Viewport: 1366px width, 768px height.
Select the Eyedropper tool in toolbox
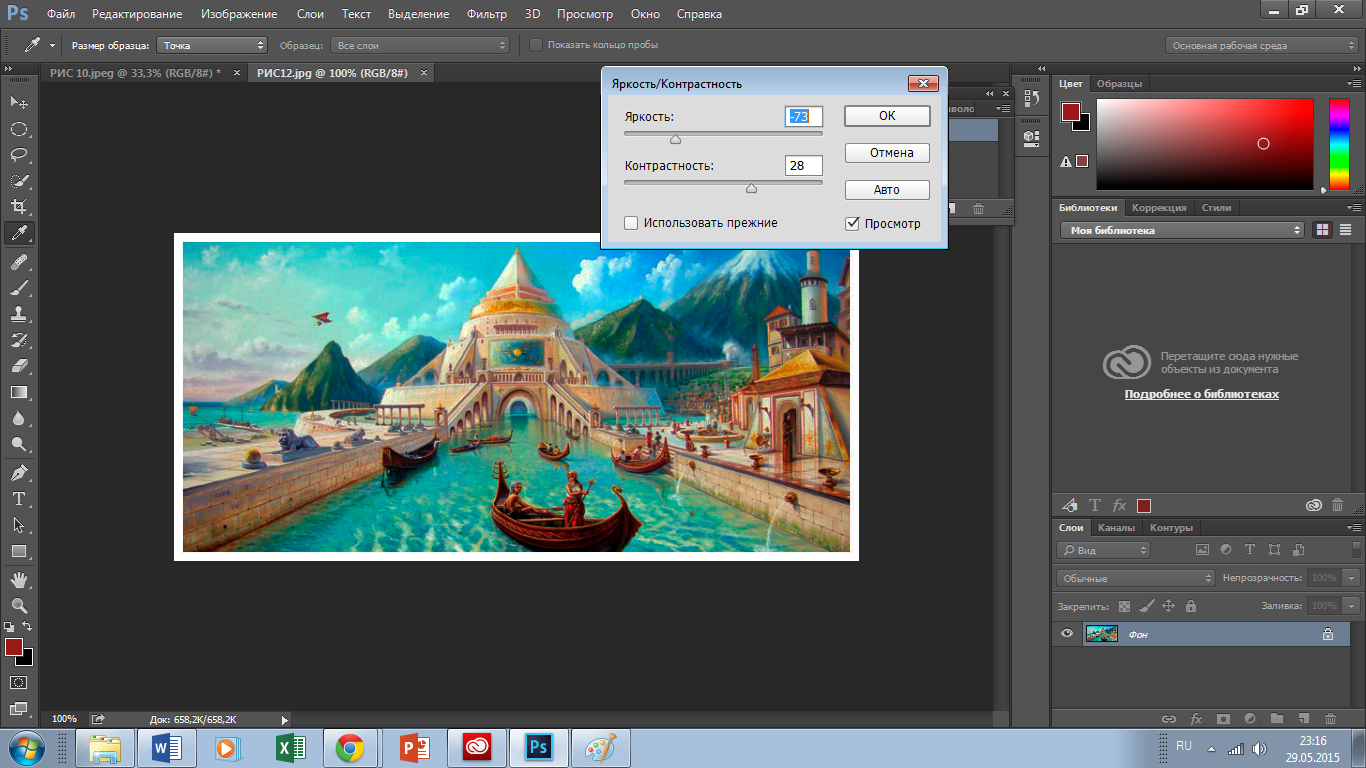[18, 233]
